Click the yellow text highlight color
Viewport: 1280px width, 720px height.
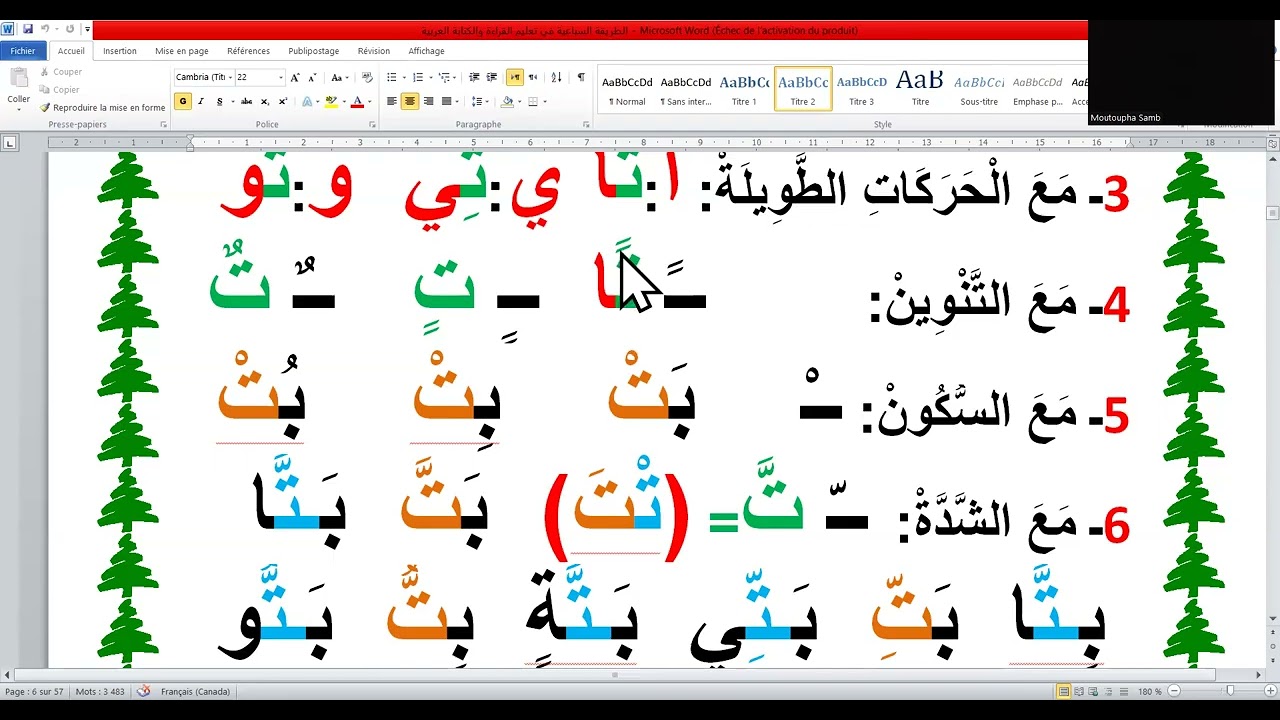click(331, 101)
